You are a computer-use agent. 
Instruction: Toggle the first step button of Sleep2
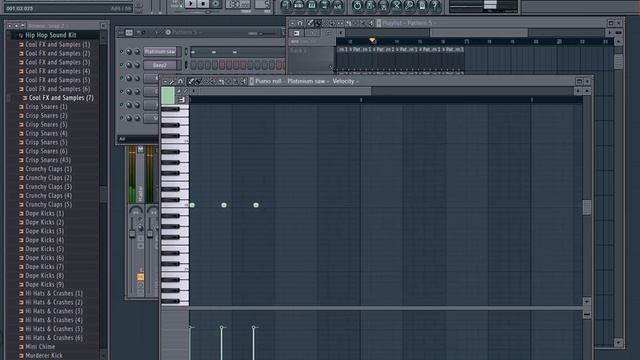193,65
